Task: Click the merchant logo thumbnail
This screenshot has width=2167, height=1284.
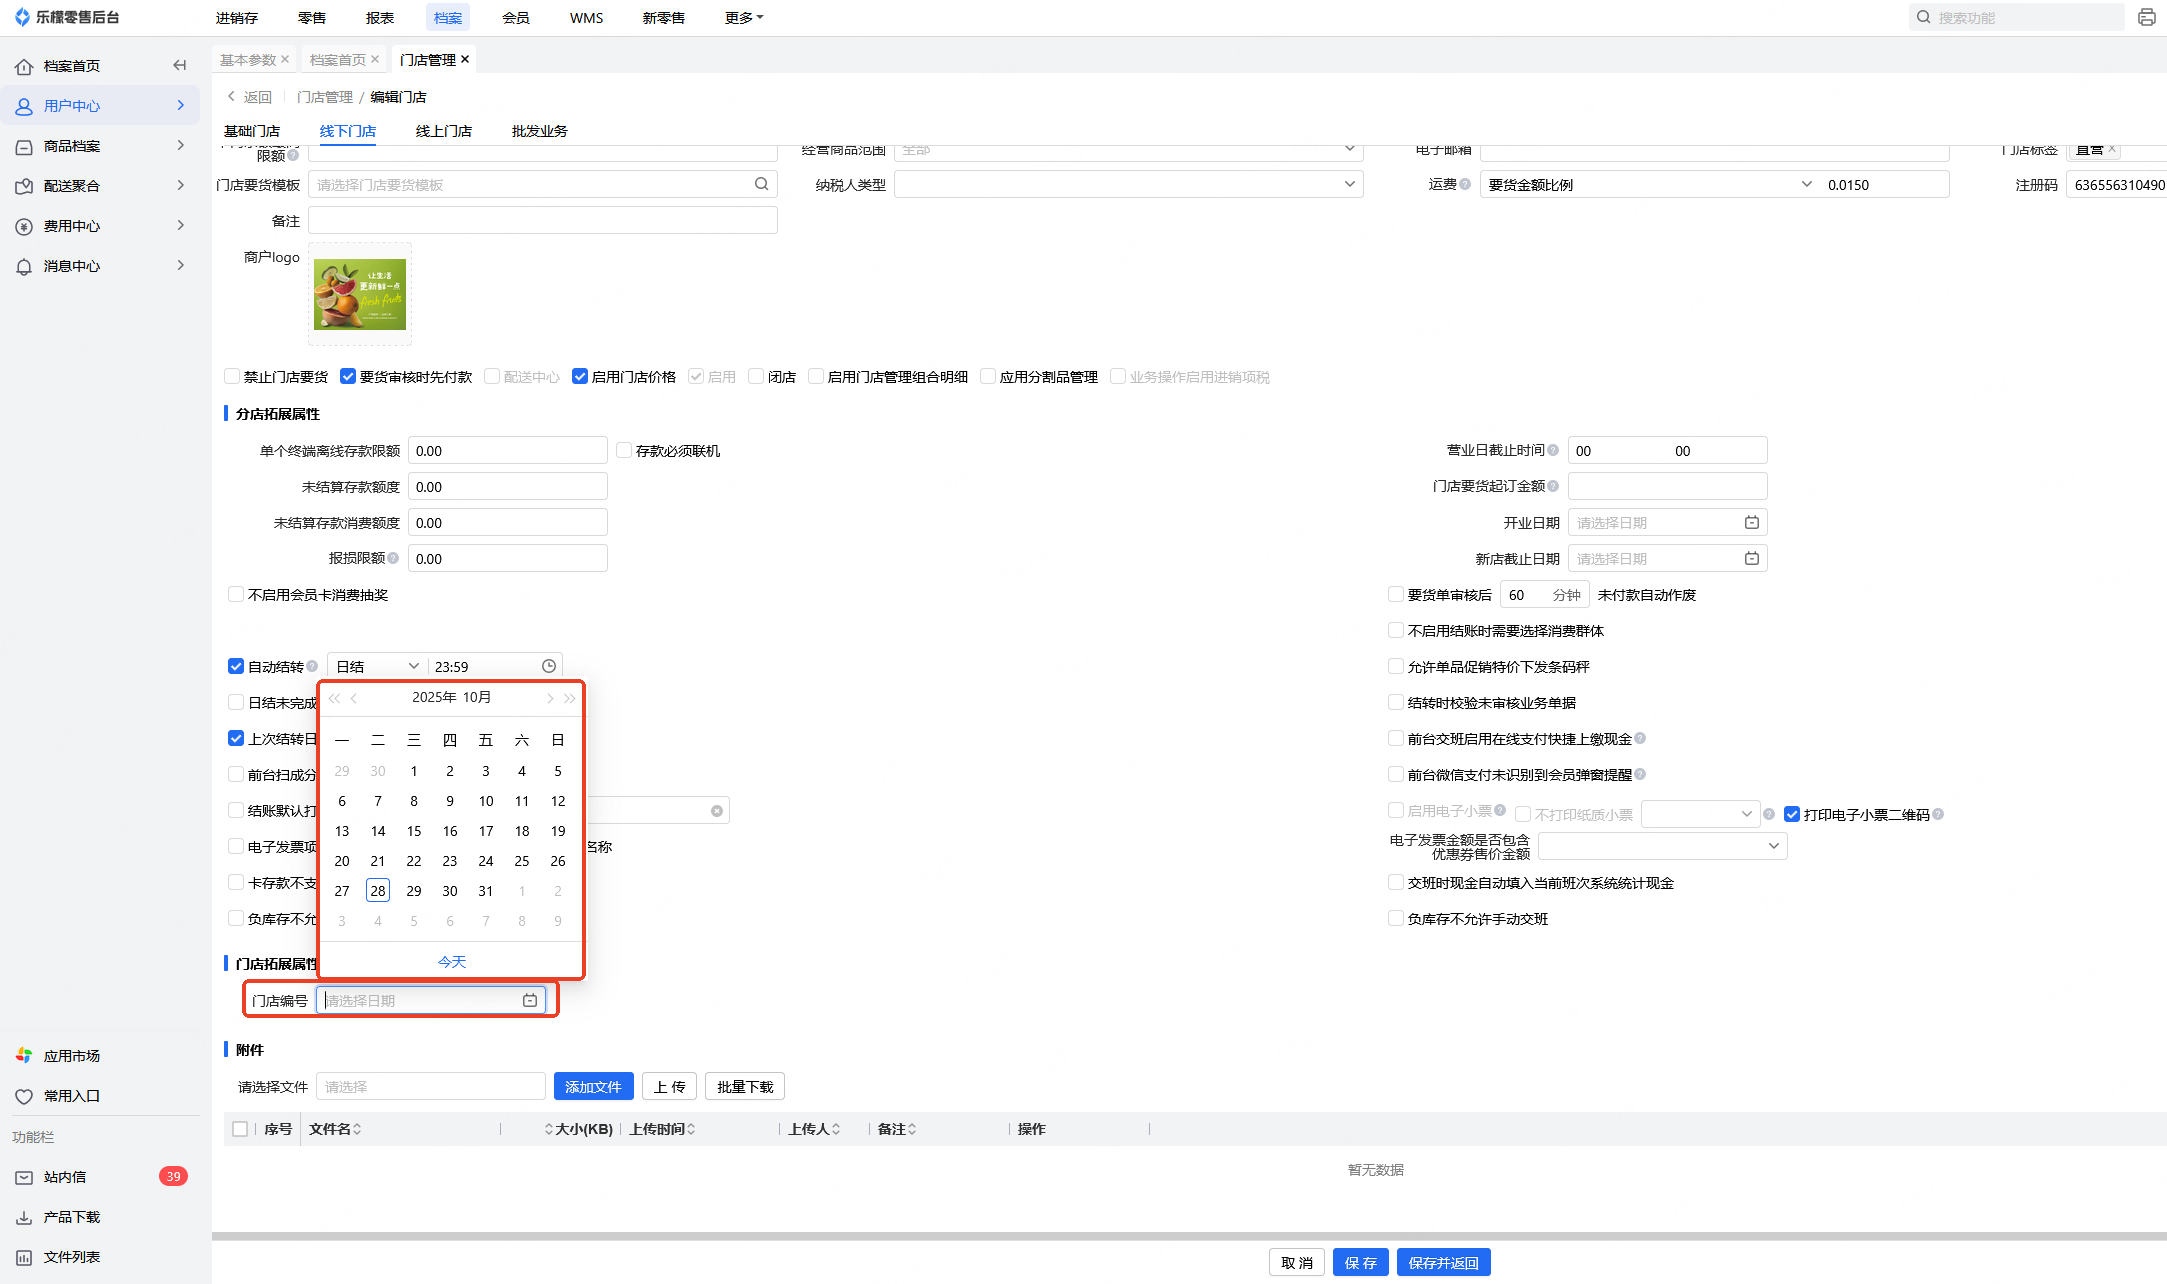Action: point(360,294)
